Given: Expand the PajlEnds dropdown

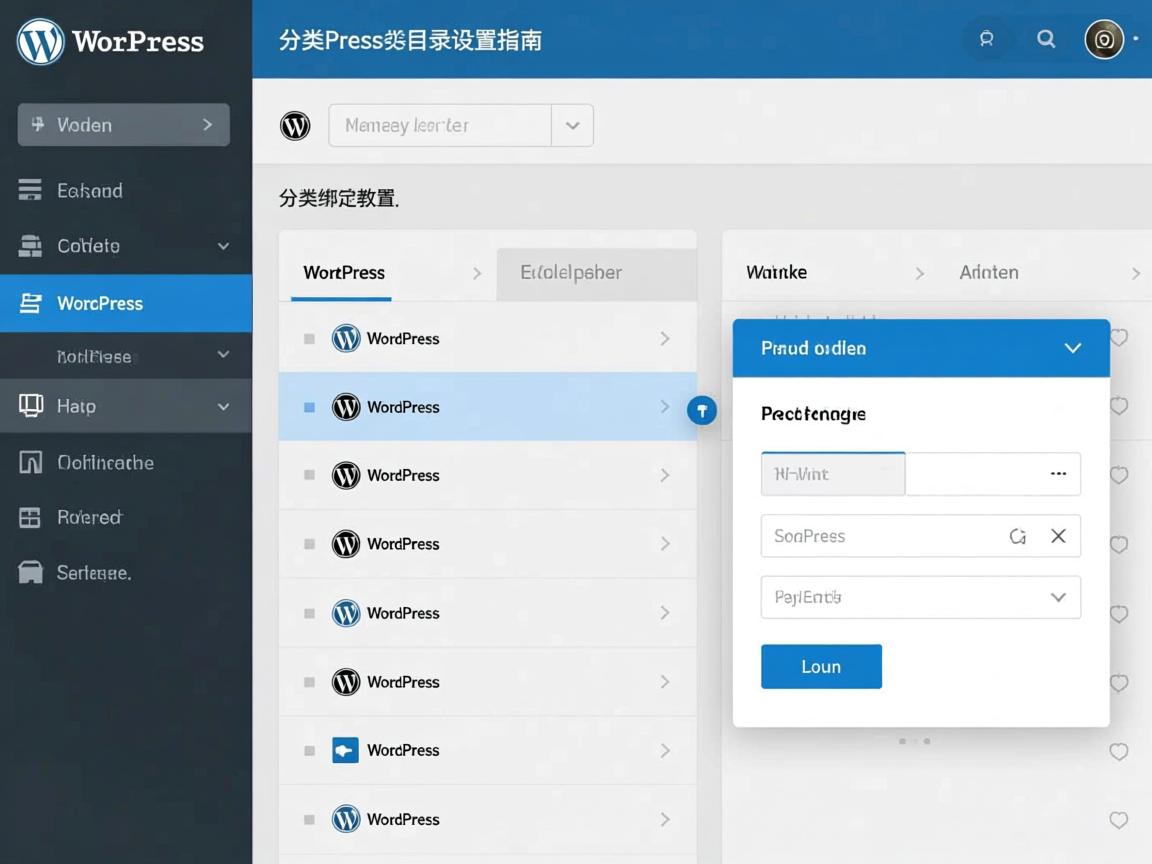Looking at the screenshot, I should coord(1058,597).
